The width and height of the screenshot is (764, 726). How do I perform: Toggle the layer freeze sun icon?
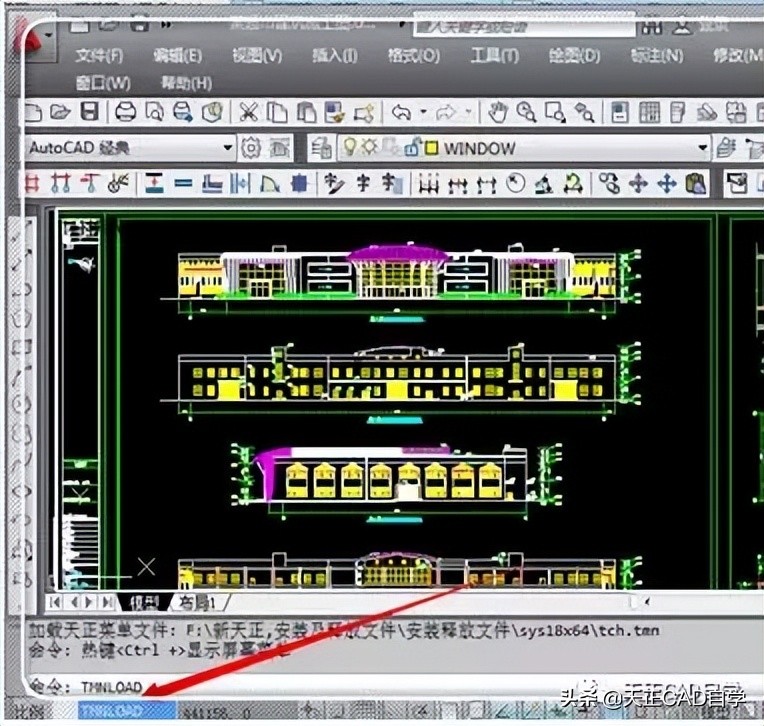pos(368,148)
